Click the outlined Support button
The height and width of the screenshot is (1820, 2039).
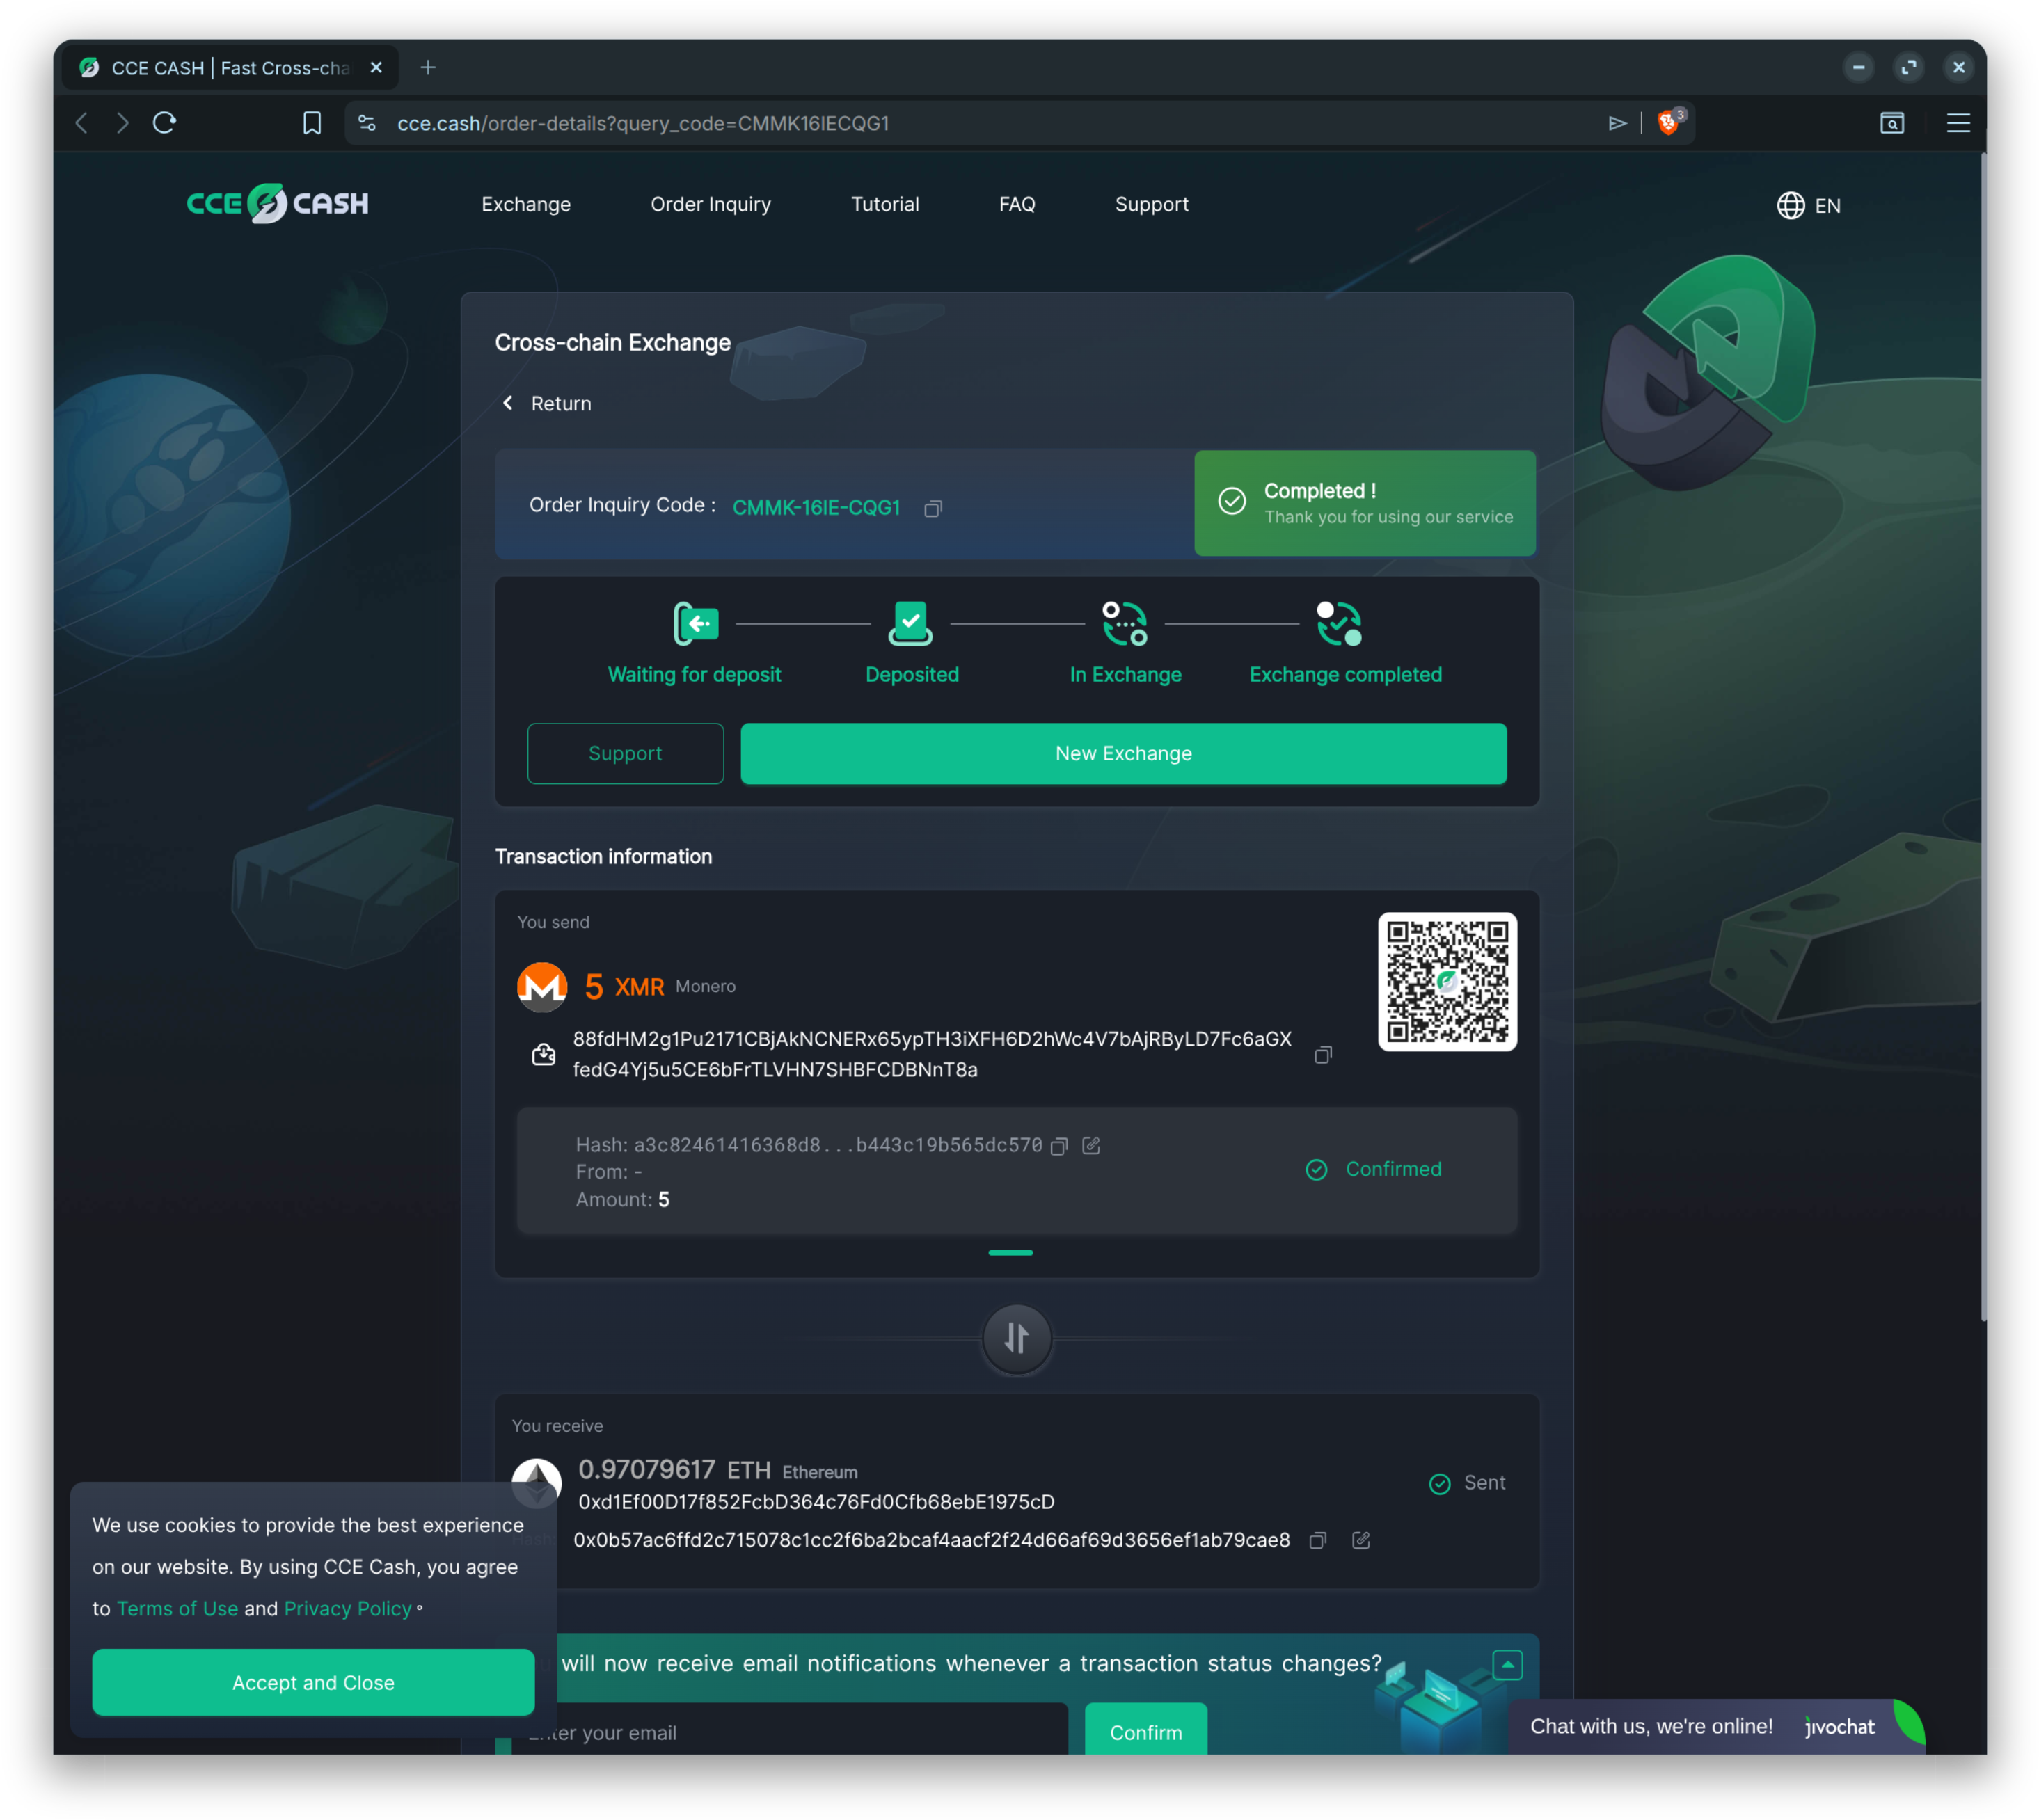(625, 754)
